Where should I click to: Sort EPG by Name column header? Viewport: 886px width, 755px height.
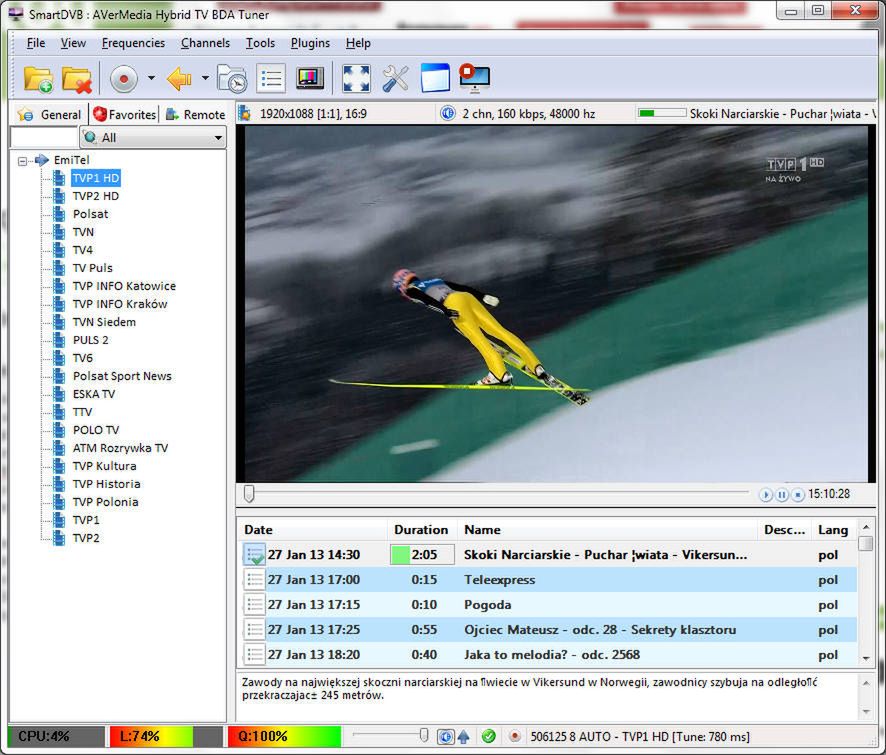607,530
